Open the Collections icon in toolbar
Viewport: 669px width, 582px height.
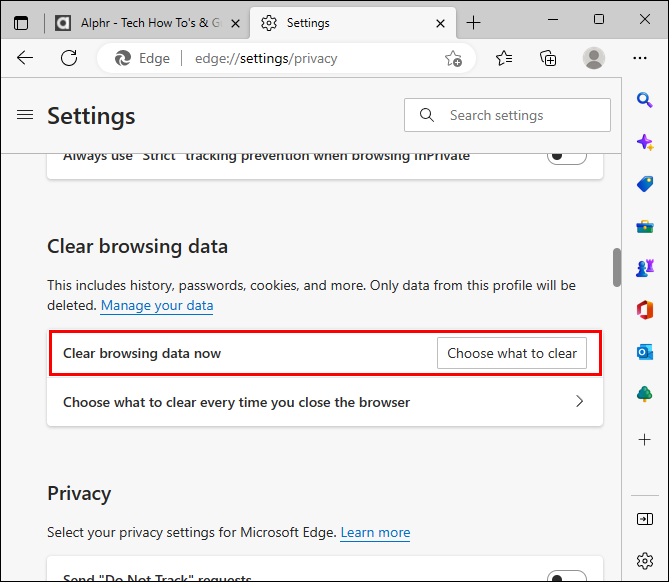(548, 58)
